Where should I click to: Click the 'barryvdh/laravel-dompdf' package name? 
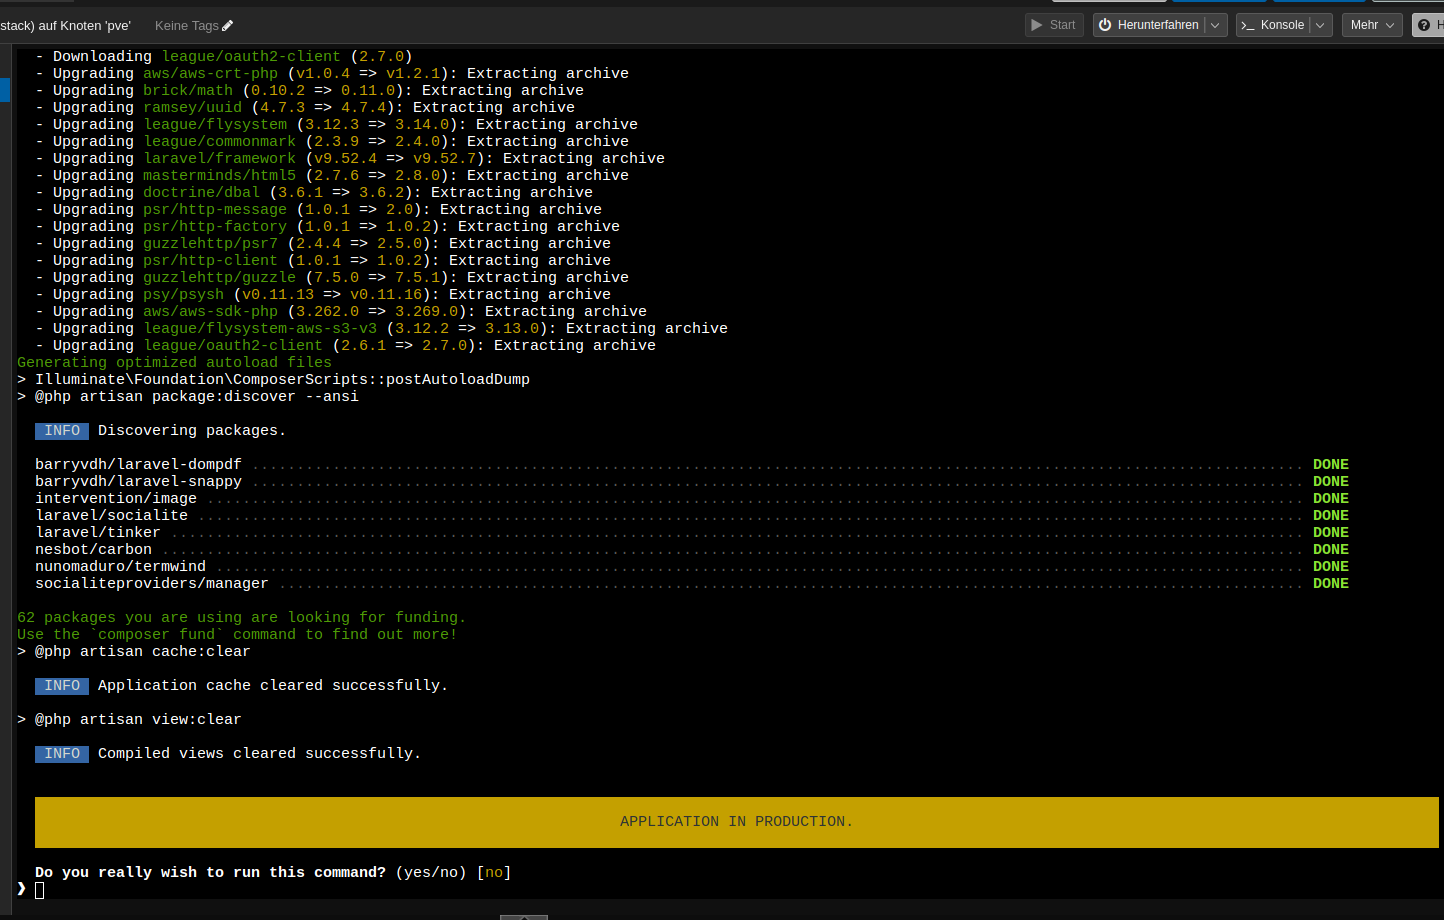click(x=138, y=465)
